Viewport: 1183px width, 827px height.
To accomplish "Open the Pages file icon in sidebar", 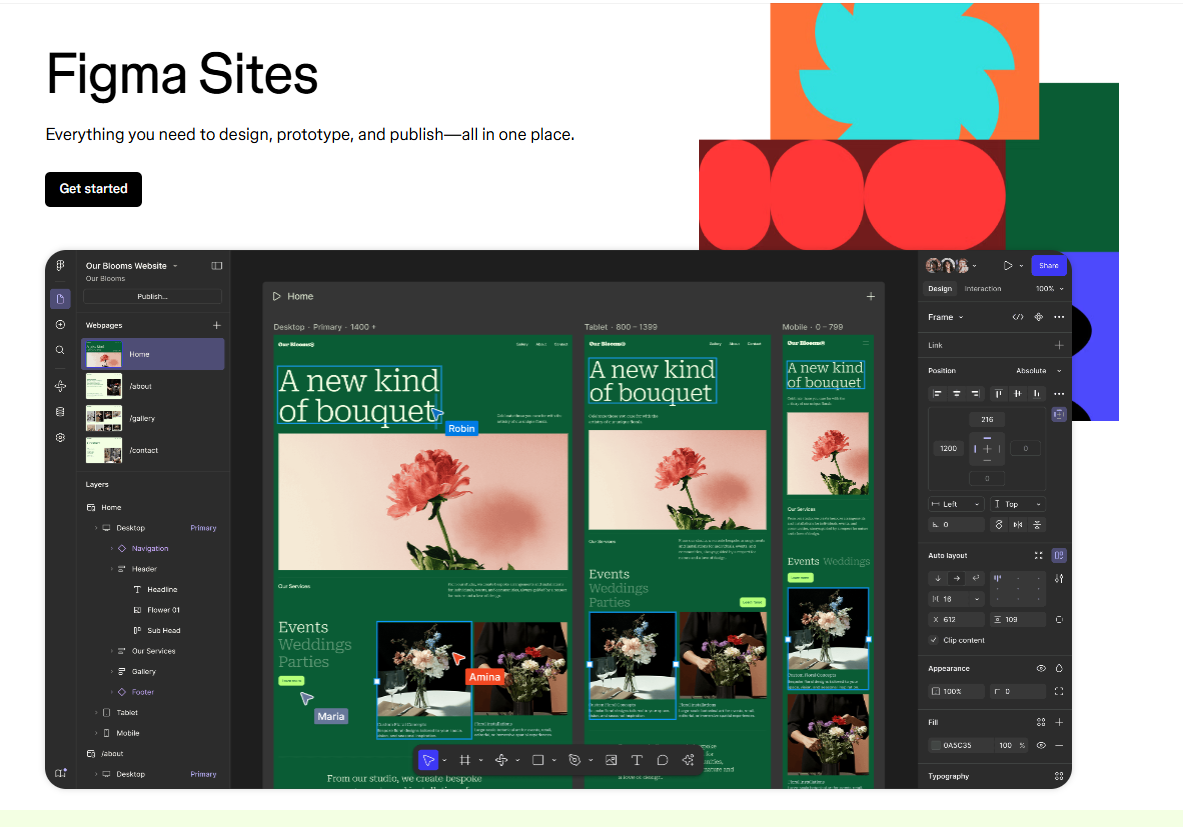I will [60, 299].
